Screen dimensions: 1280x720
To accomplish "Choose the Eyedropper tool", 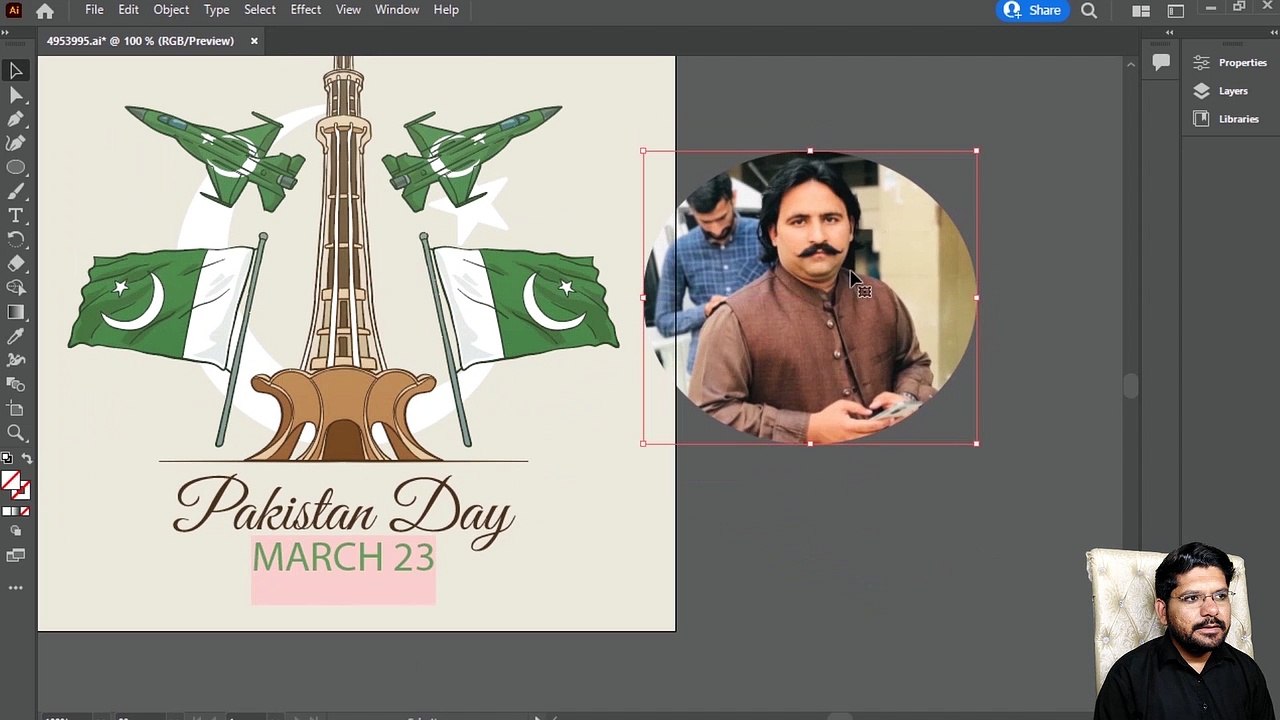I will (16, 336).
